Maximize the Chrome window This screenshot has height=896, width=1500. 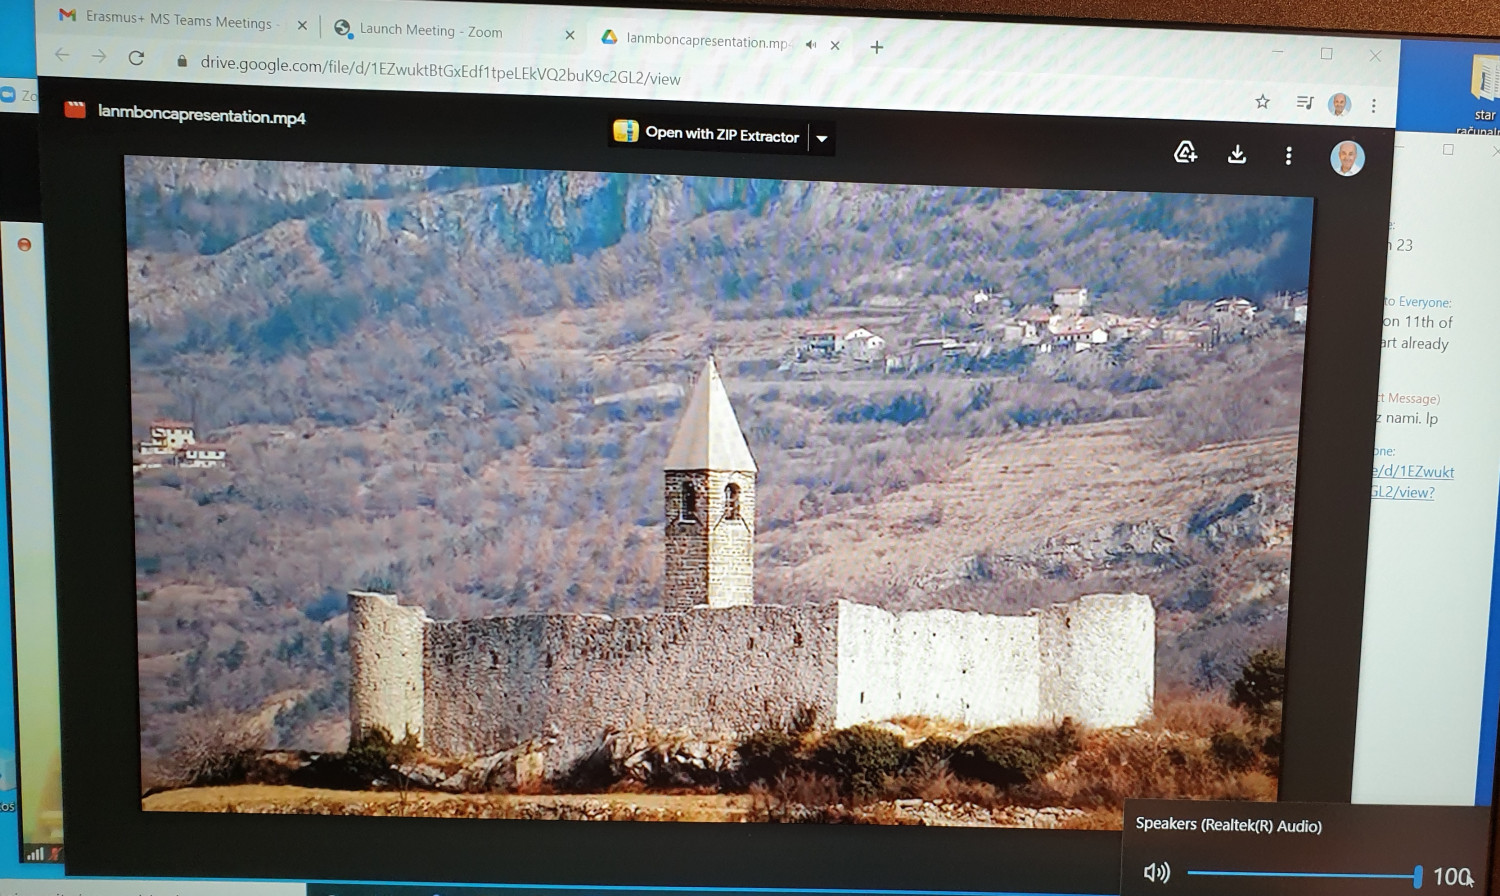1327,54
